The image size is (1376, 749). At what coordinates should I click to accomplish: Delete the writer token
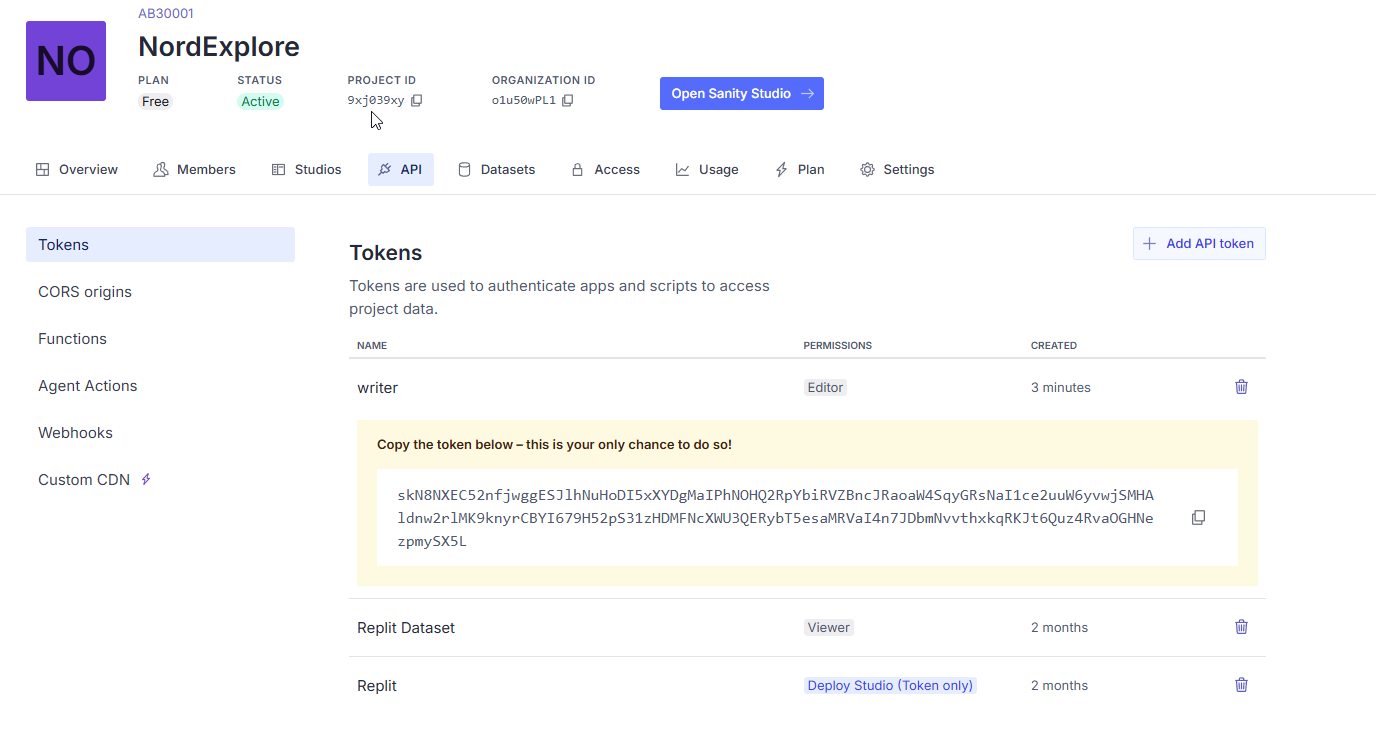point(1241,387)
